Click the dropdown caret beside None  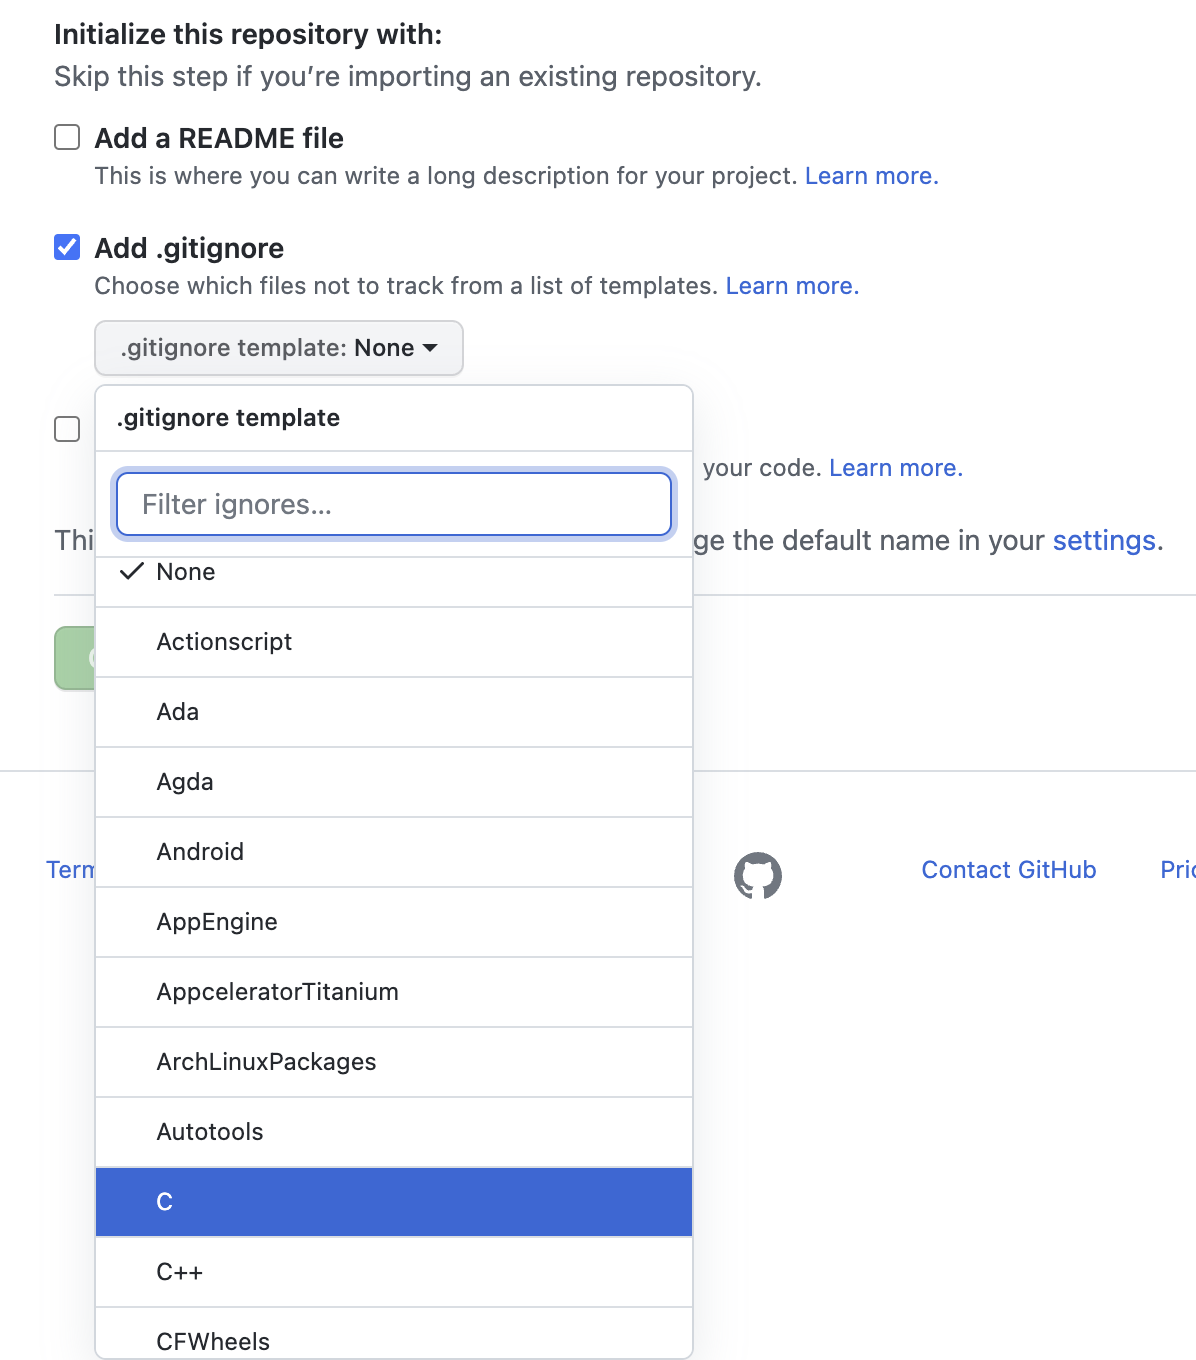(431, 348)
